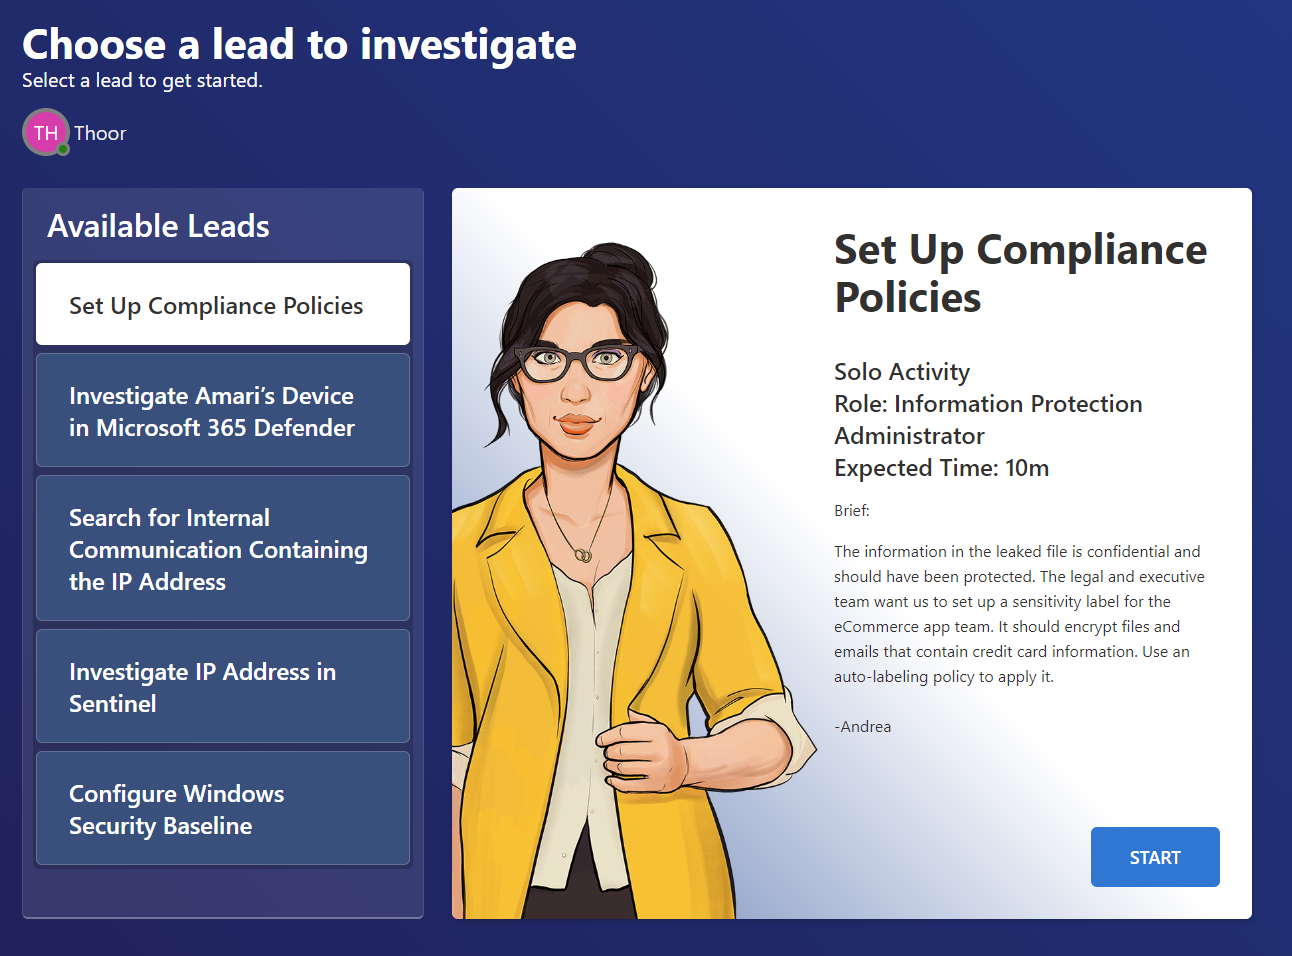Click the Thoor username label
The image size is (1292, 956).
[100, 133]
